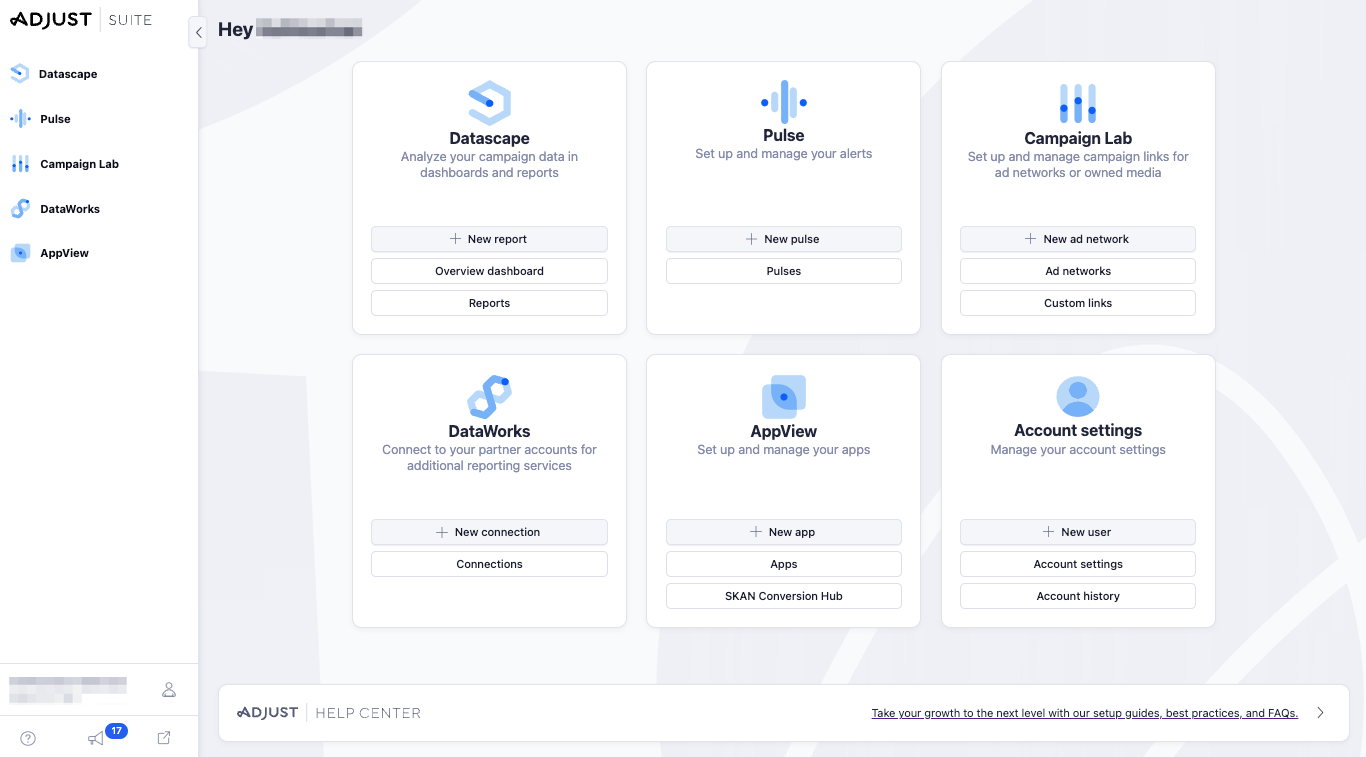Viewport: 1366px width, 757px height.
Task: Click the large DataWorks card icon
Action: [x=490, y=396]
